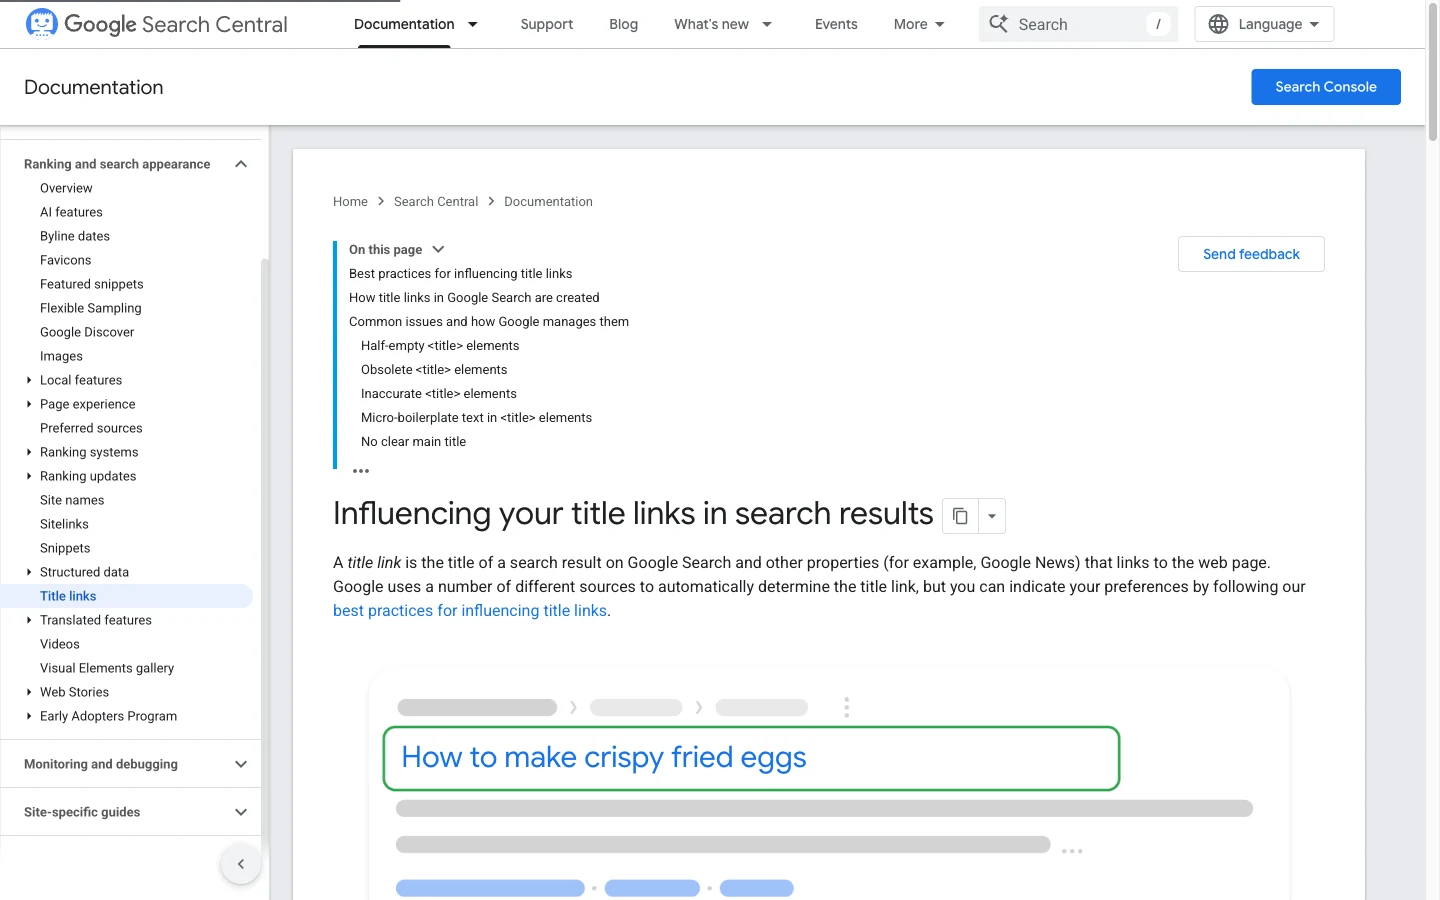Open Byline dates in the sidebar

[x=75, y=236]
